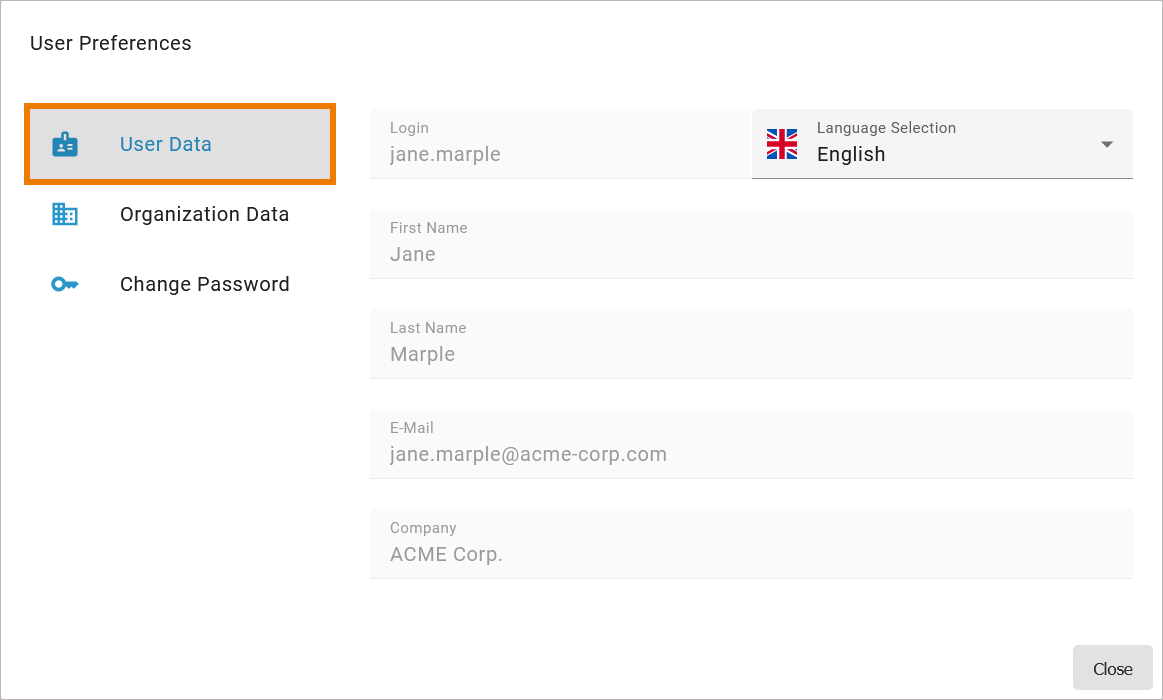This screenshot has width=1163, height=700.
Task: Select the User Data tab label
Action: click(166, 144)
